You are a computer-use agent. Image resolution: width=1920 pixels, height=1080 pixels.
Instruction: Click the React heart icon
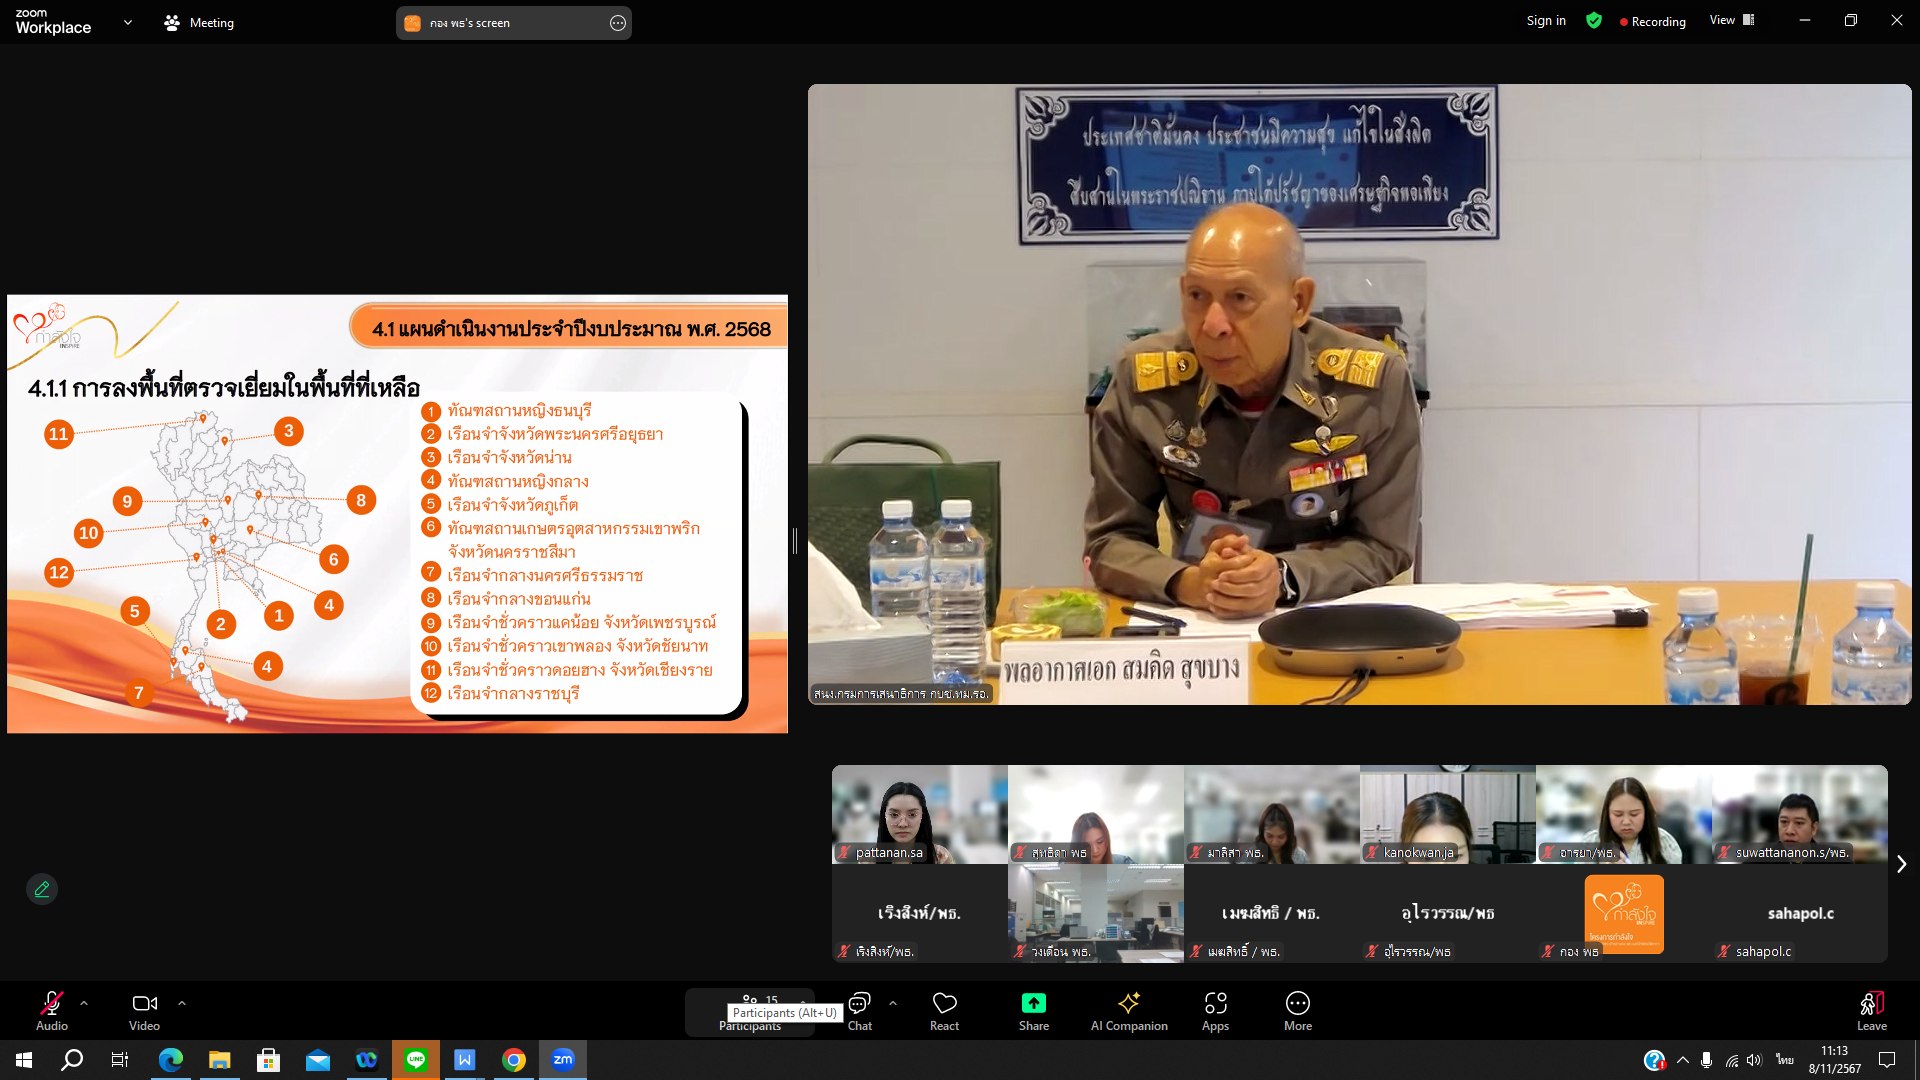click(x=944, y=1009)
